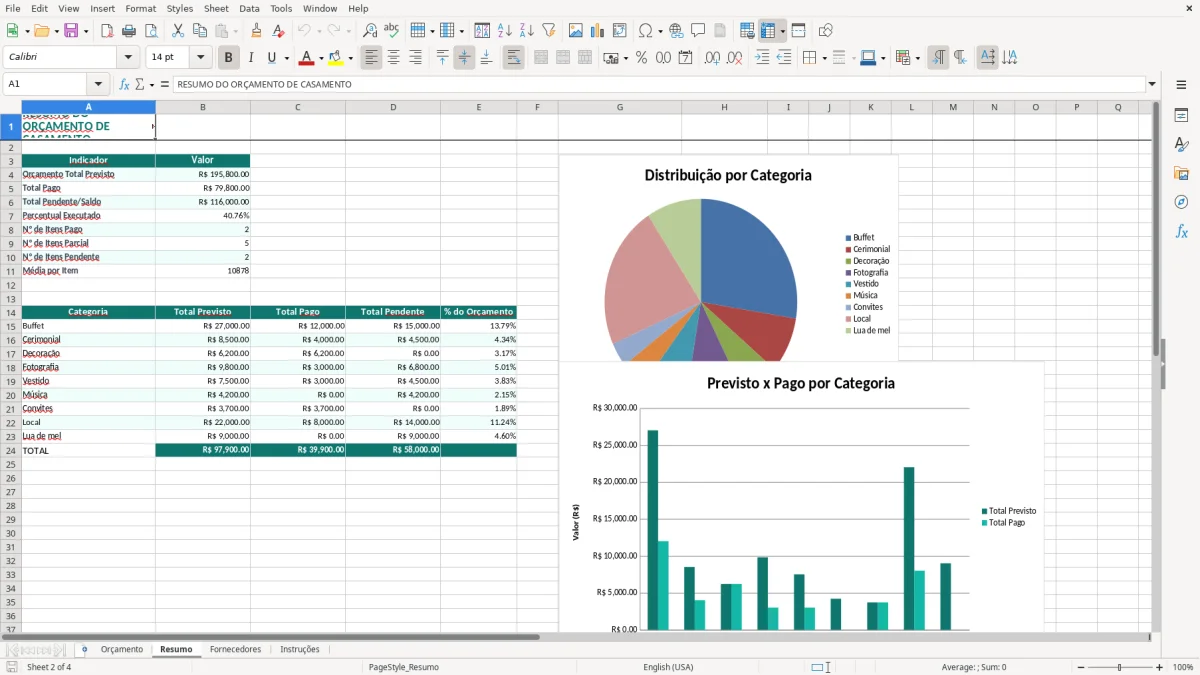The height and width of the screenshot is (675, 1200).
Task: Click the Insert Image icon
Action: (576, 31)
